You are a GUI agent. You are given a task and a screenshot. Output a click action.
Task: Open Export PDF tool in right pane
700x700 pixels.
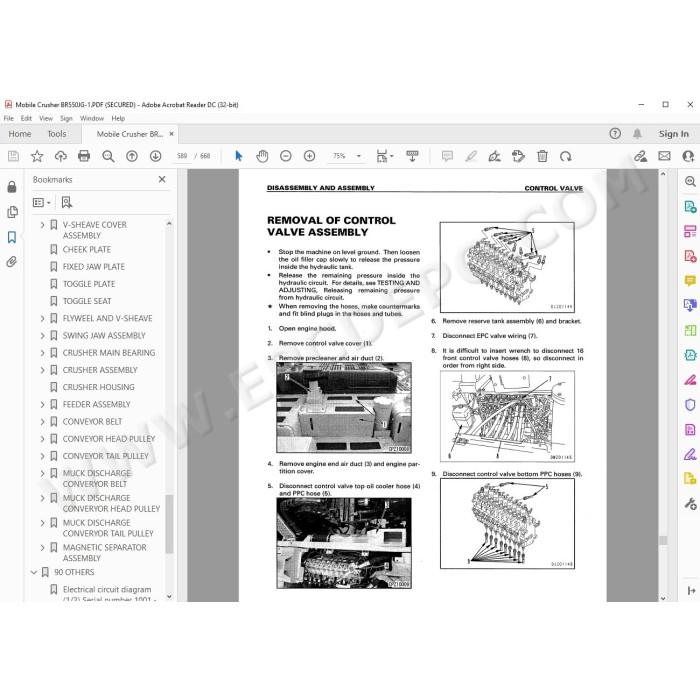coord(690,207)
